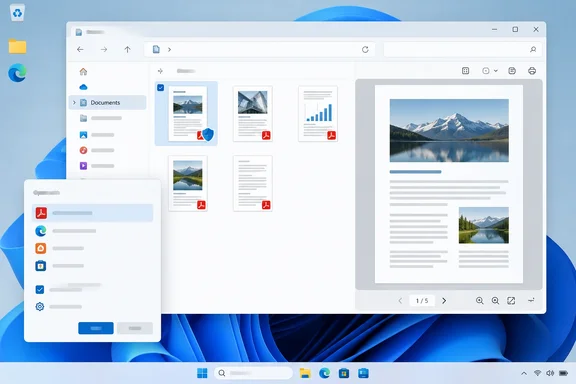Open the purple Videos library sidebar icon
576x384 pixels.
[x=83, y=166]
